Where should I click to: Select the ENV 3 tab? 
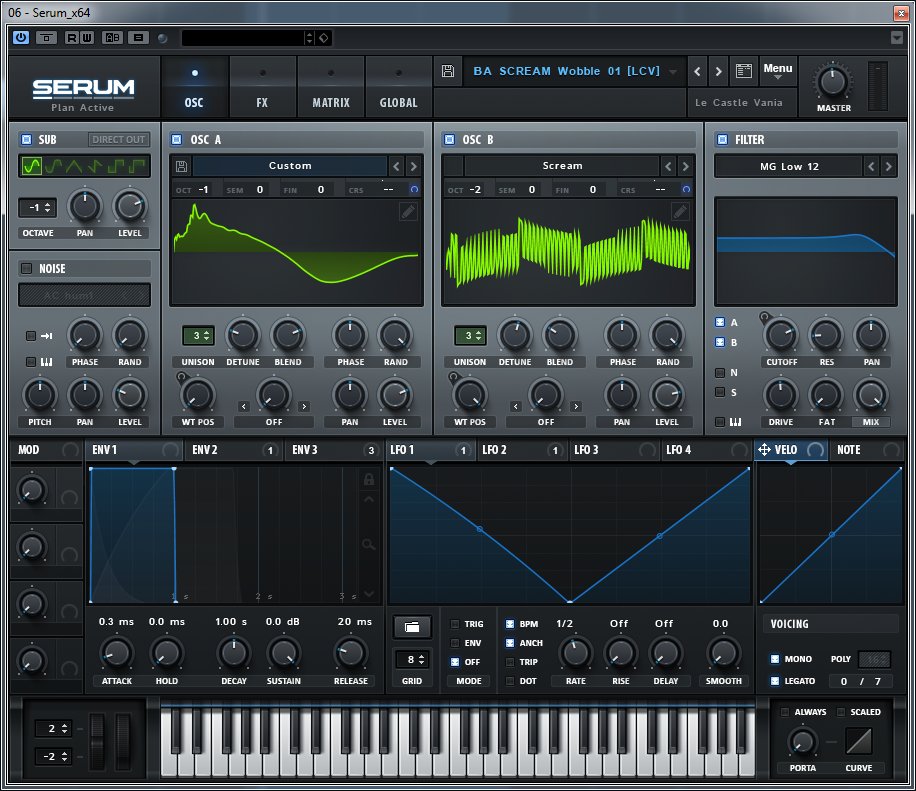tap(334, 450)
